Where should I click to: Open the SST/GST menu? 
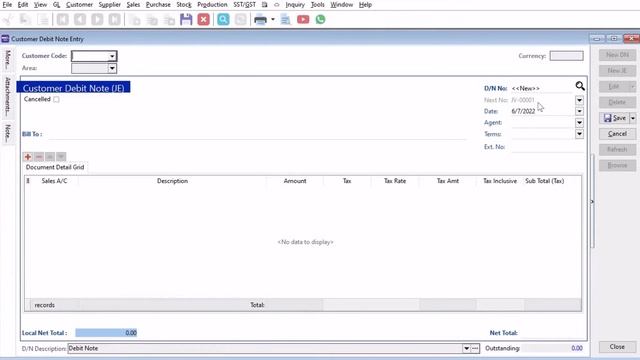[244, 5]
